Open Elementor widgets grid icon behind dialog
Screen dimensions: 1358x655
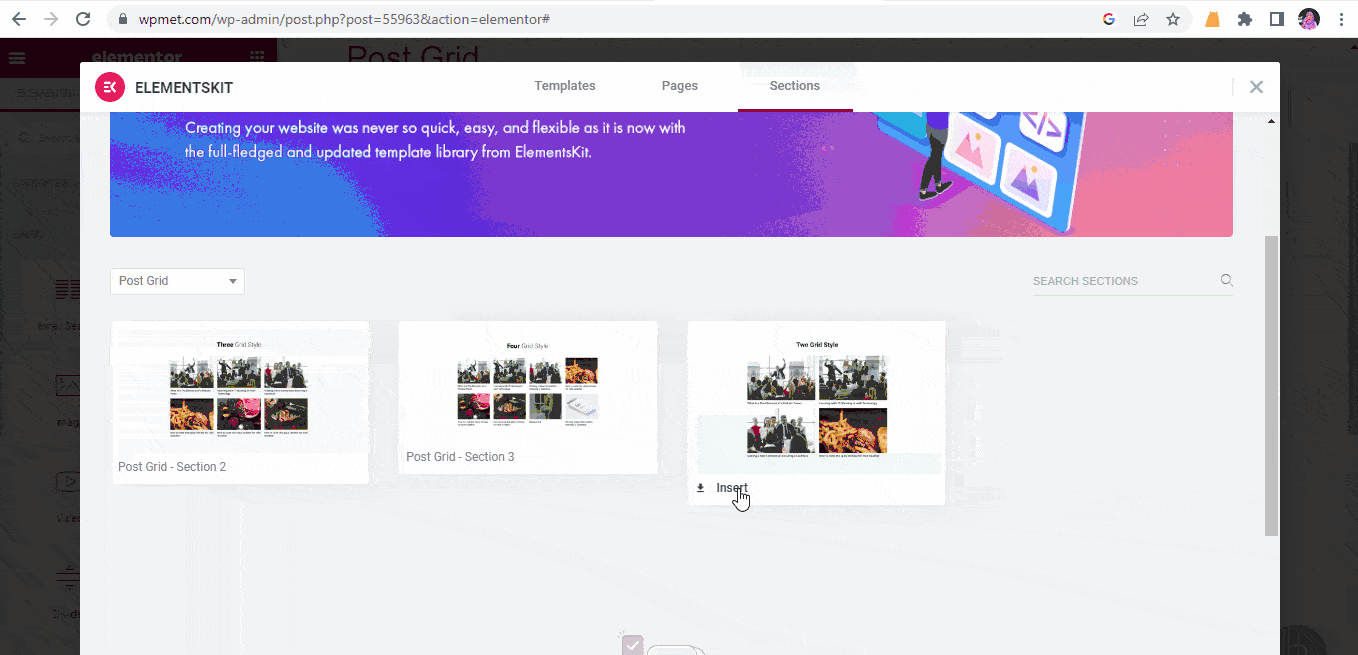tap(257, 58)
